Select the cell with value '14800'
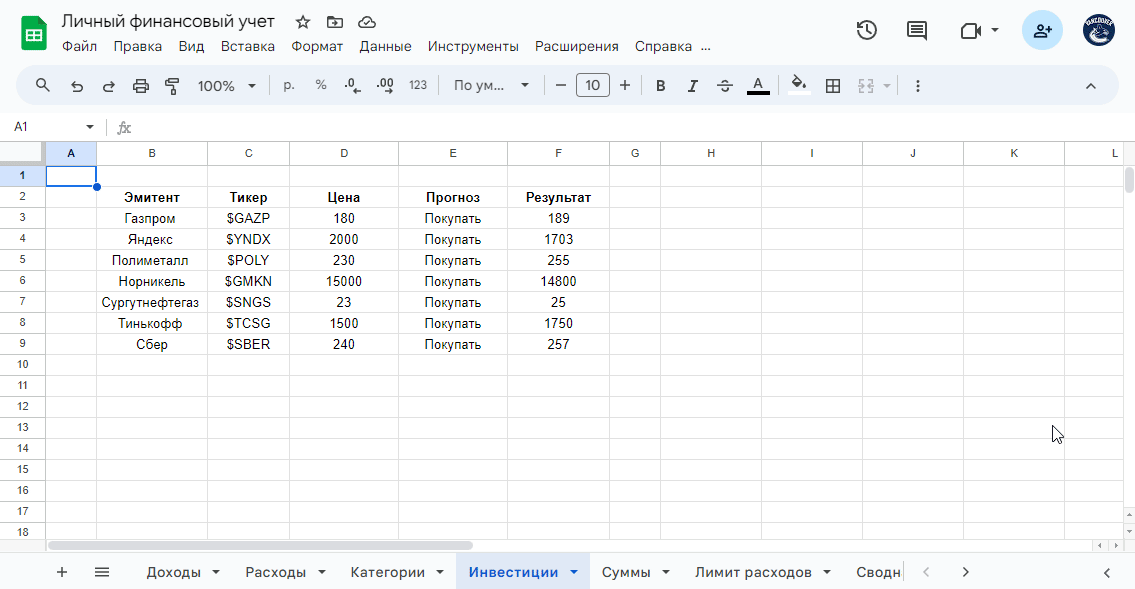This screenshot has width=1135, height=589. (x=558, y=281)
